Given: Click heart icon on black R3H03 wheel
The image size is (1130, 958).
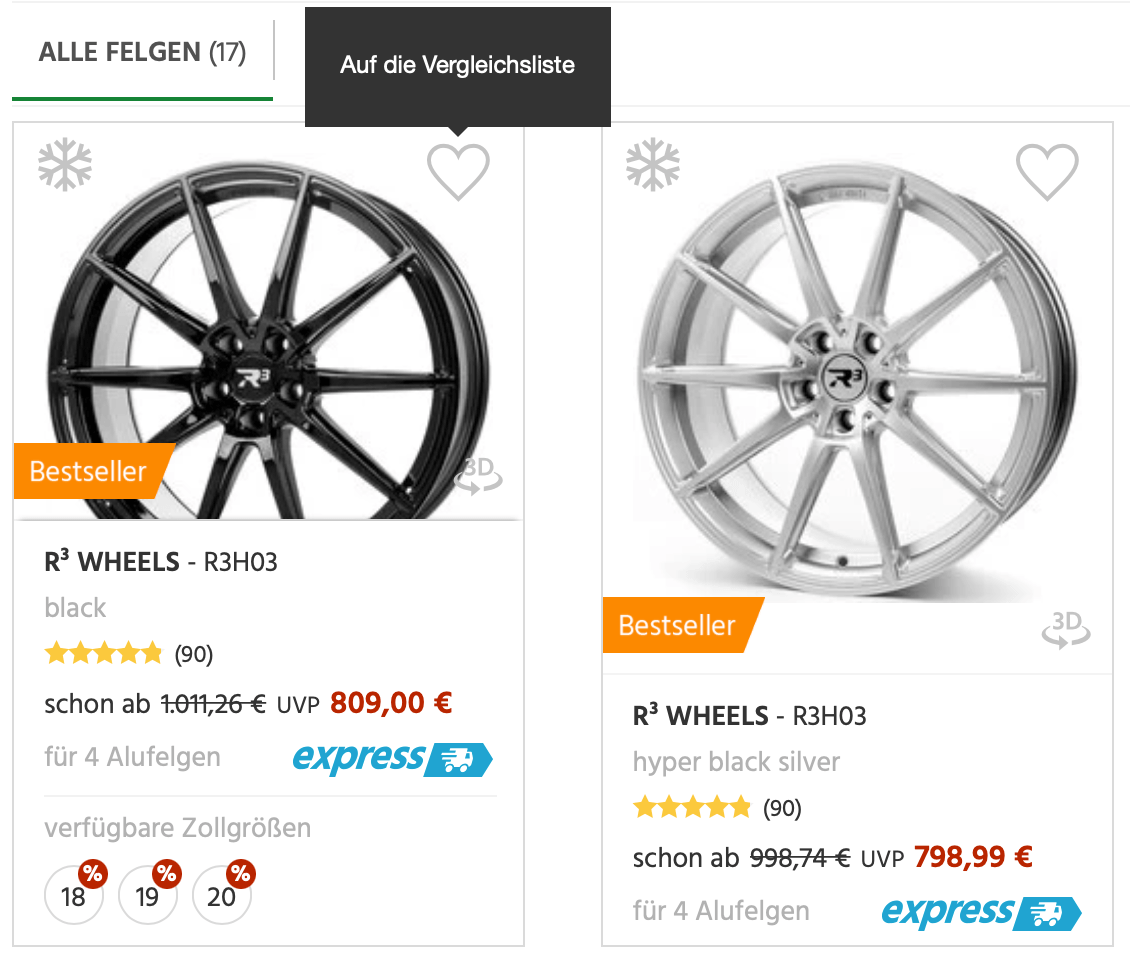Looking at the screenshot, I should point(459,171).
